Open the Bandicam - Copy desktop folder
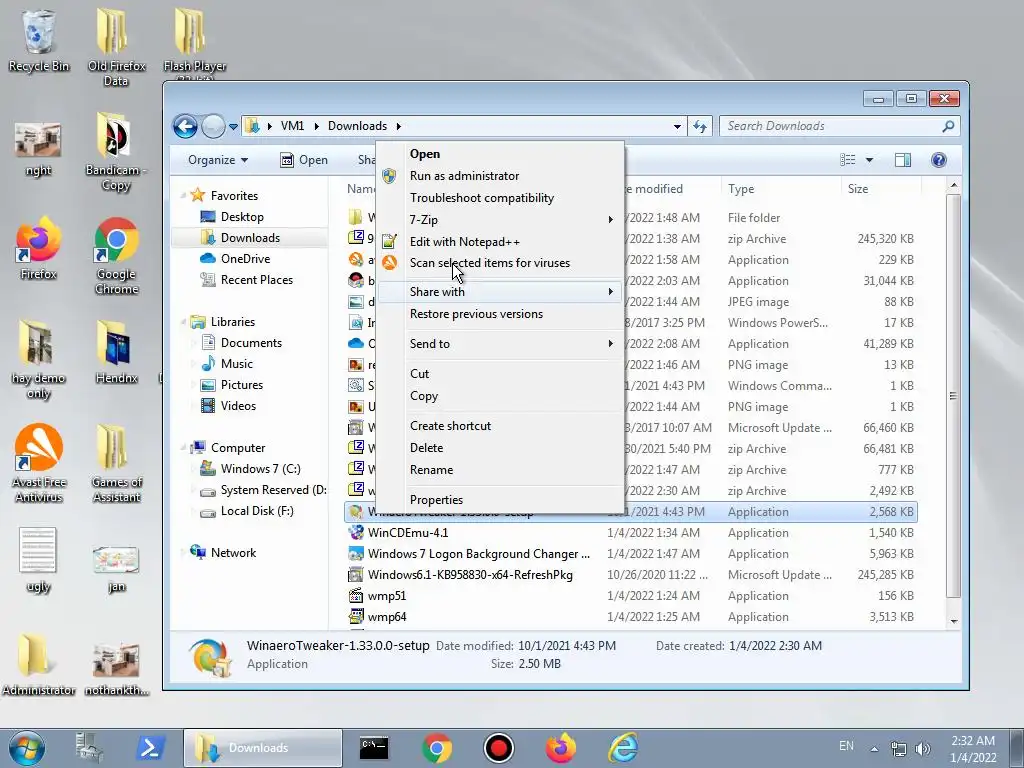This screenshot has height=768, width=1024. click(x=116, y=152)
